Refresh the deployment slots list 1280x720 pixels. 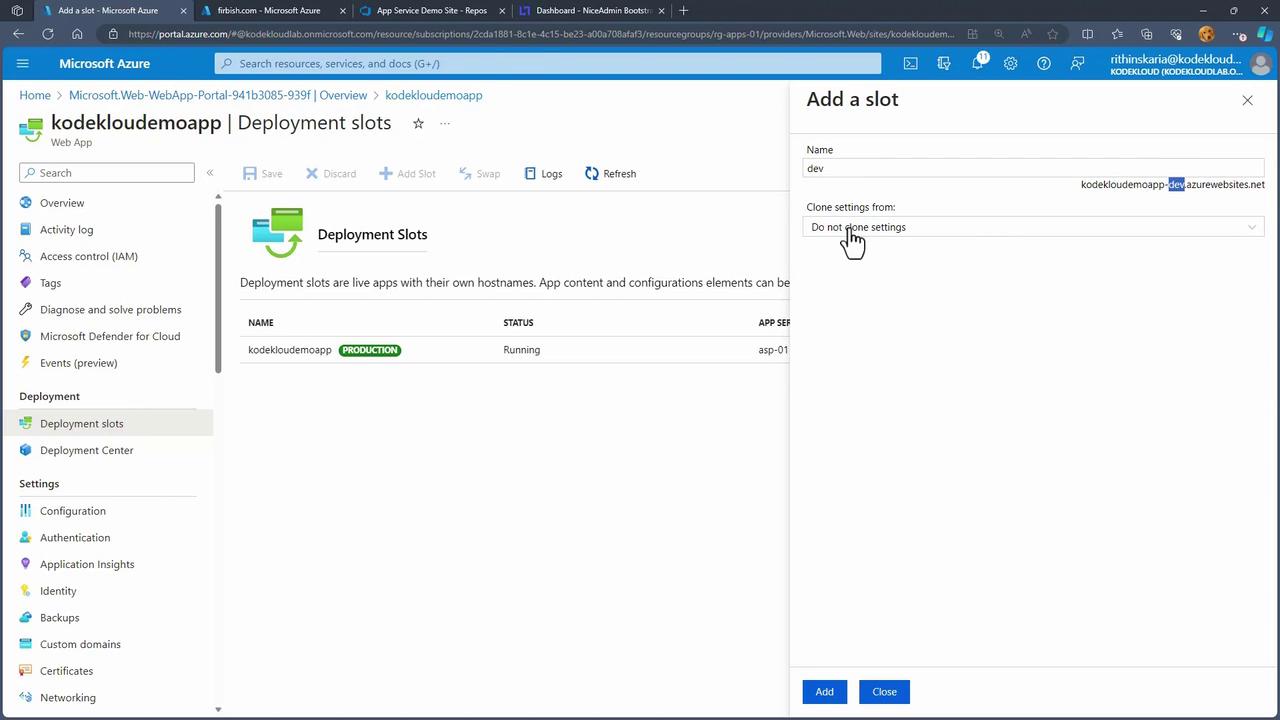[610, 173]
